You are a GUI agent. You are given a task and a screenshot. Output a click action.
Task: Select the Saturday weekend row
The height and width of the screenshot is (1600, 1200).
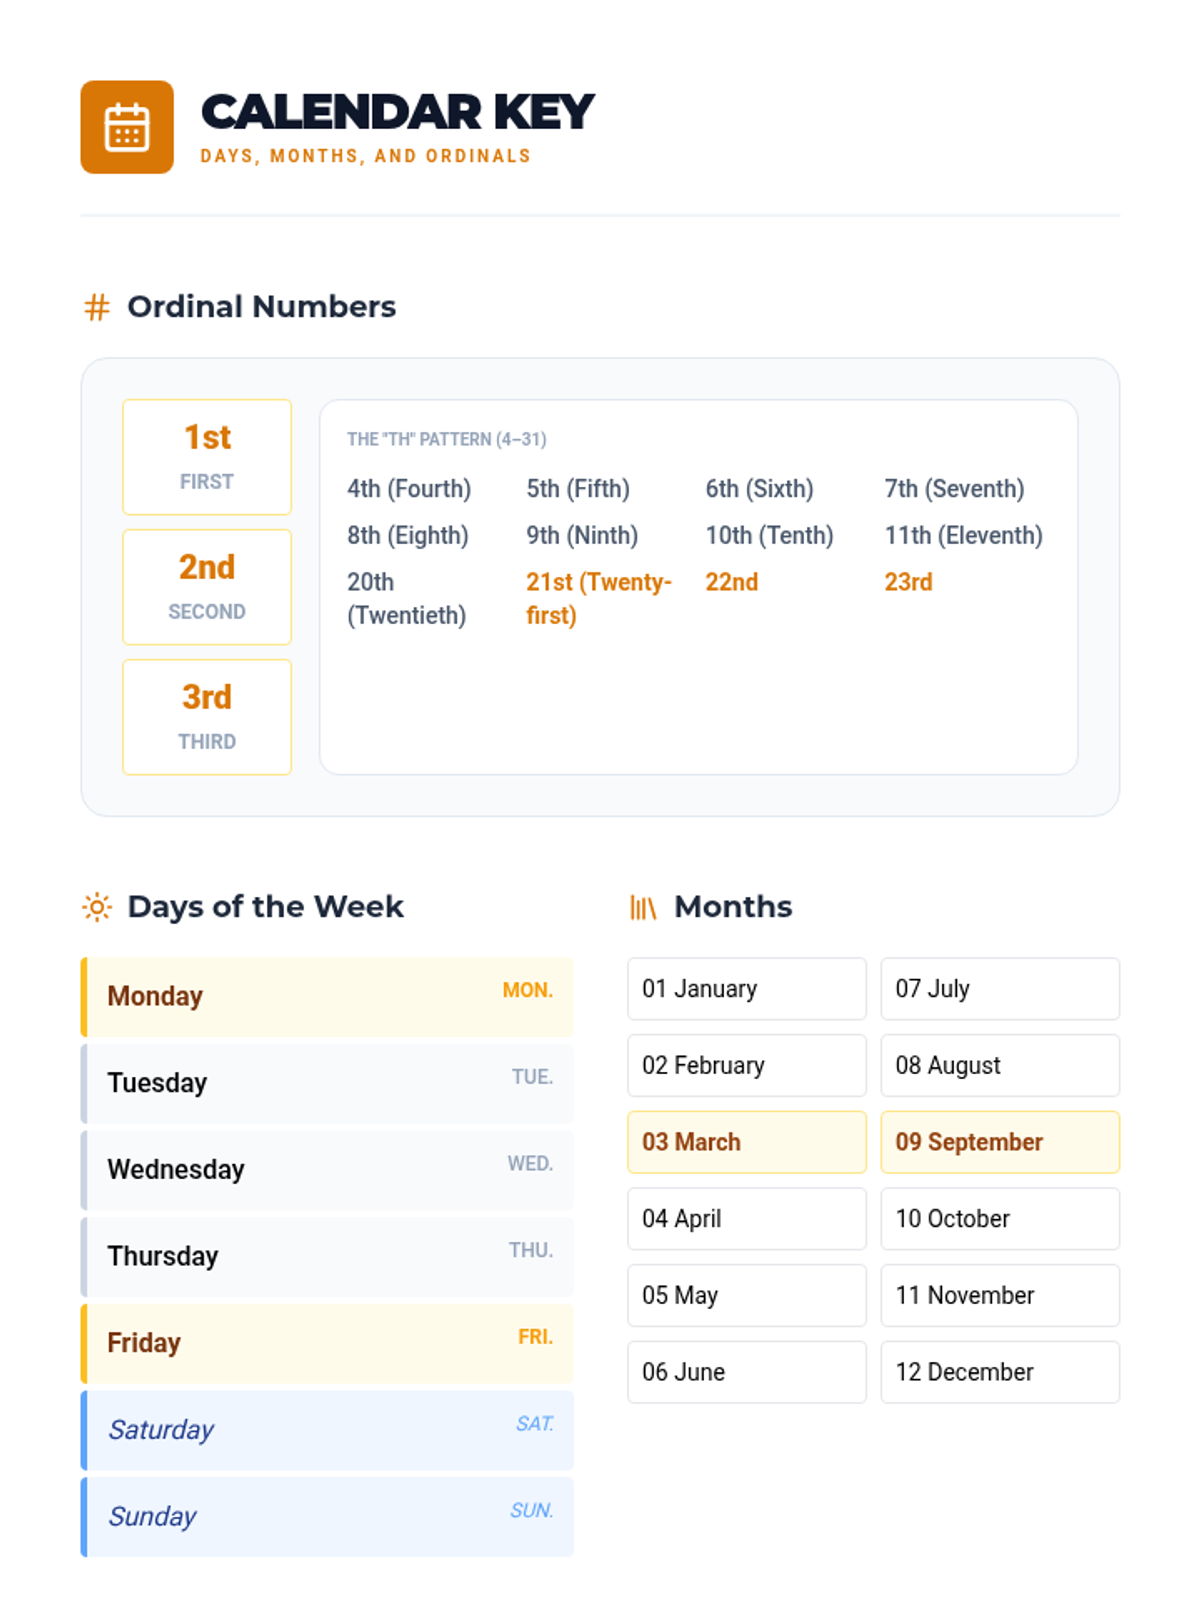[x=327, y=1430]
